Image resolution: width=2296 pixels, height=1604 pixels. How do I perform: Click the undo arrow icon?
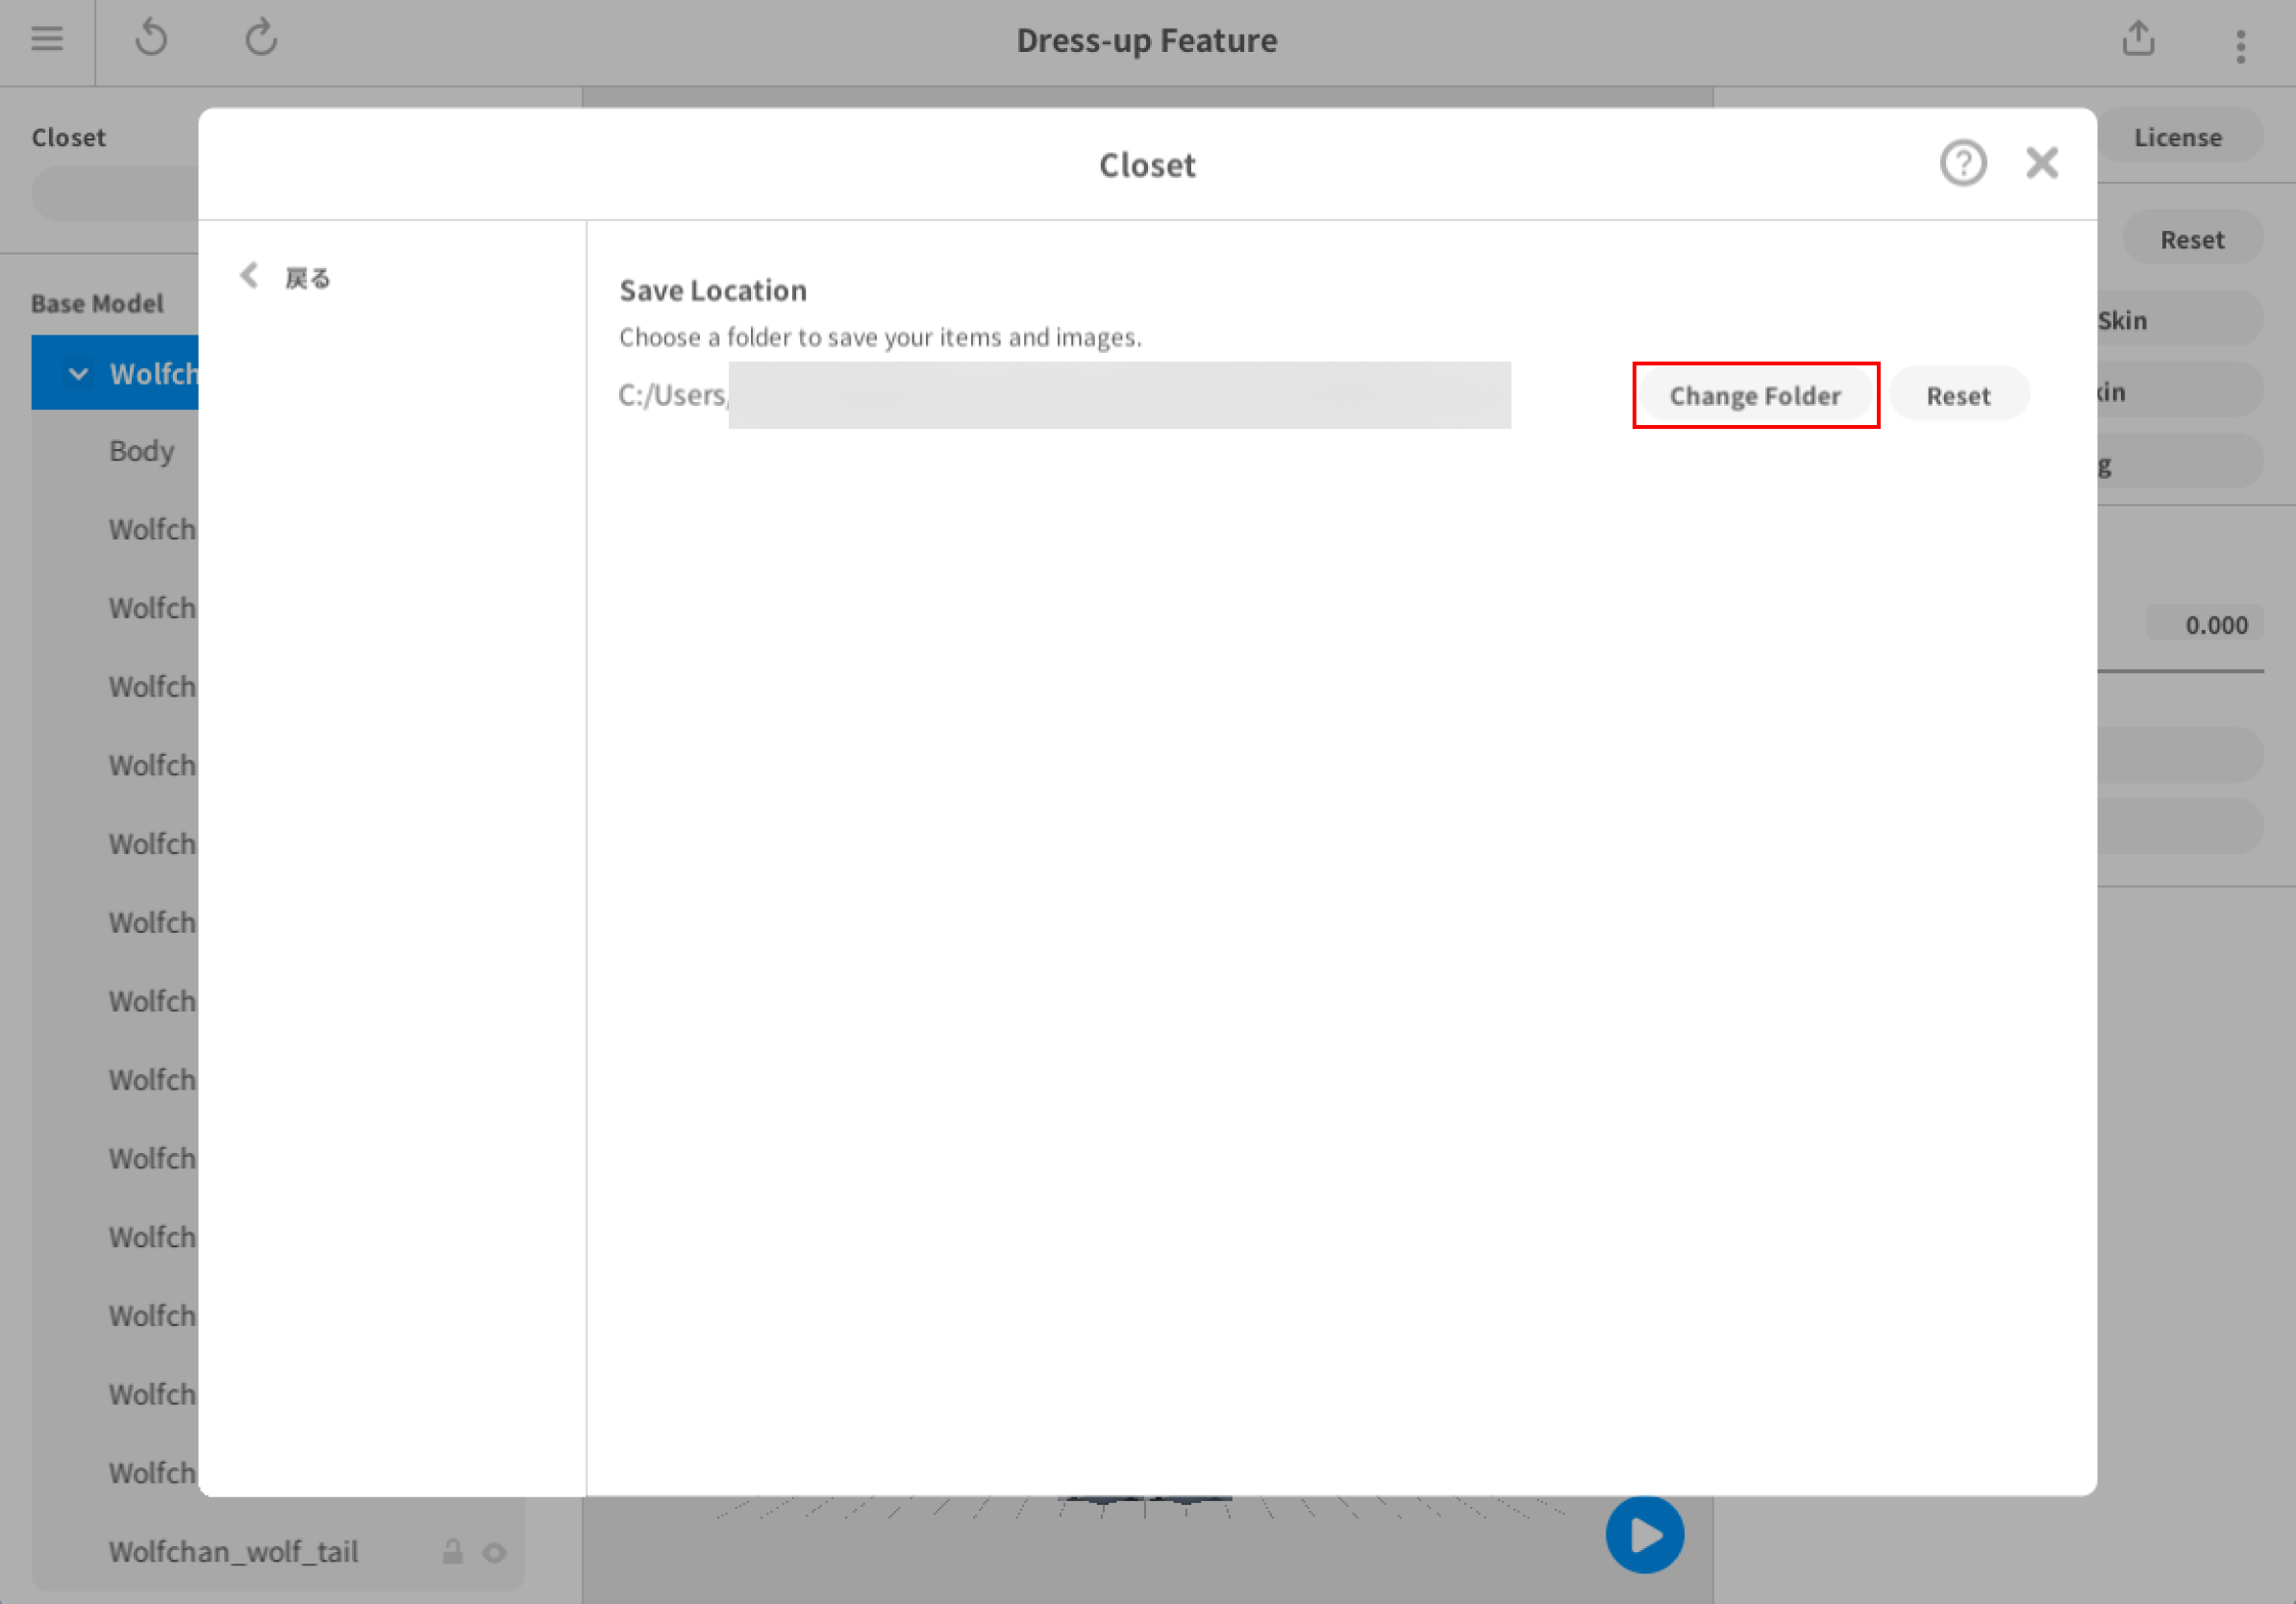tap(152, 39)
